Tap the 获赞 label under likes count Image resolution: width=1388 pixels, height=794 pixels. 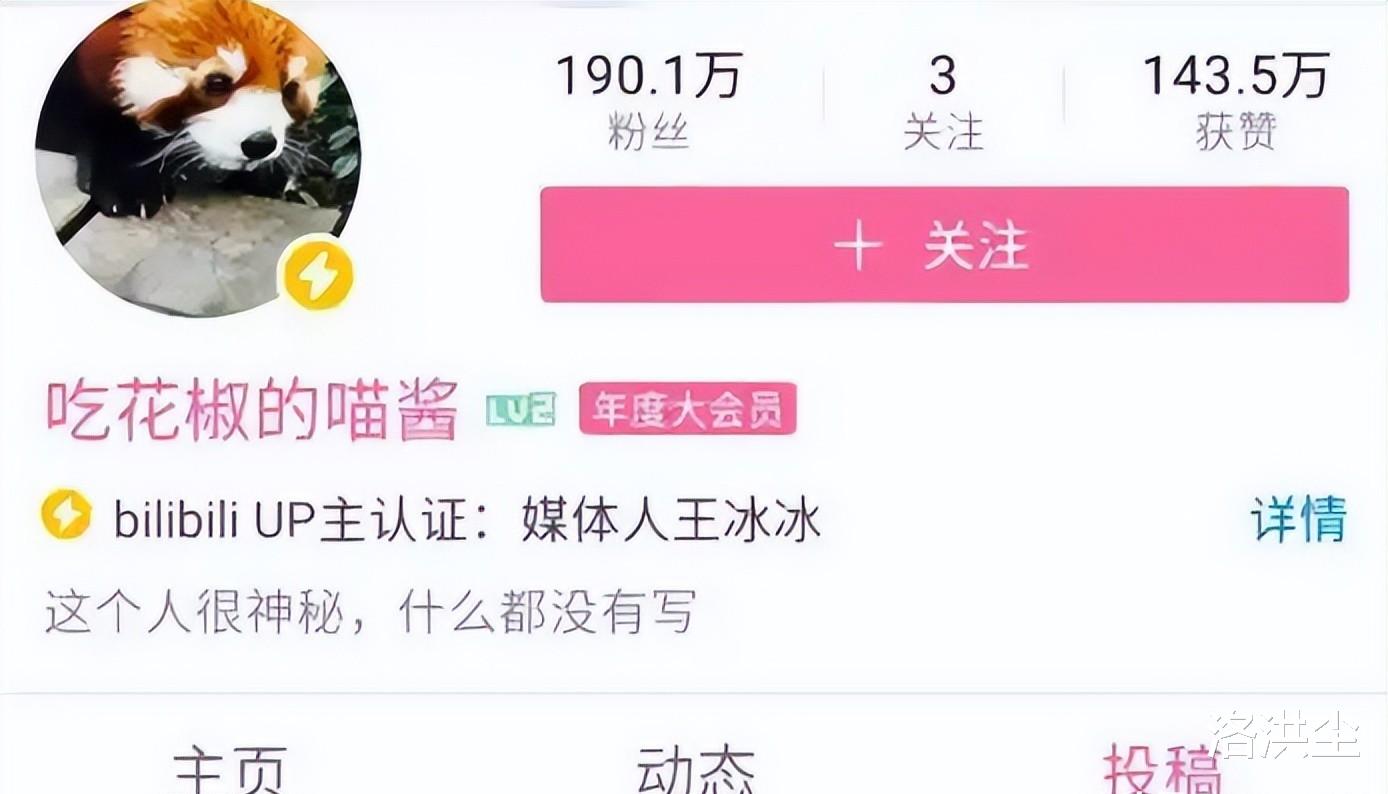tap(1236, 131)
